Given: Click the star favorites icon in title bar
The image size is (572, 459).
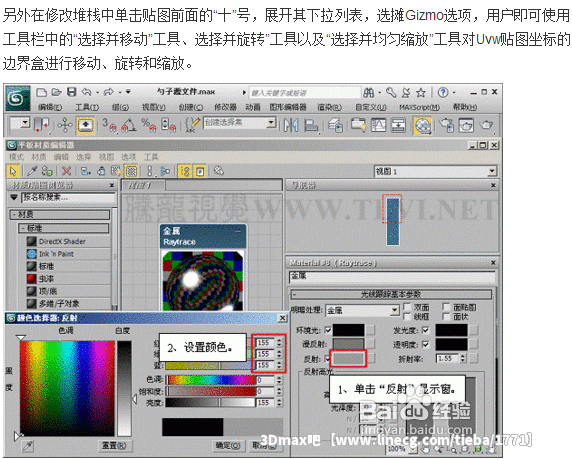Looking at the screenshot, I should click(x=421, y=93).
